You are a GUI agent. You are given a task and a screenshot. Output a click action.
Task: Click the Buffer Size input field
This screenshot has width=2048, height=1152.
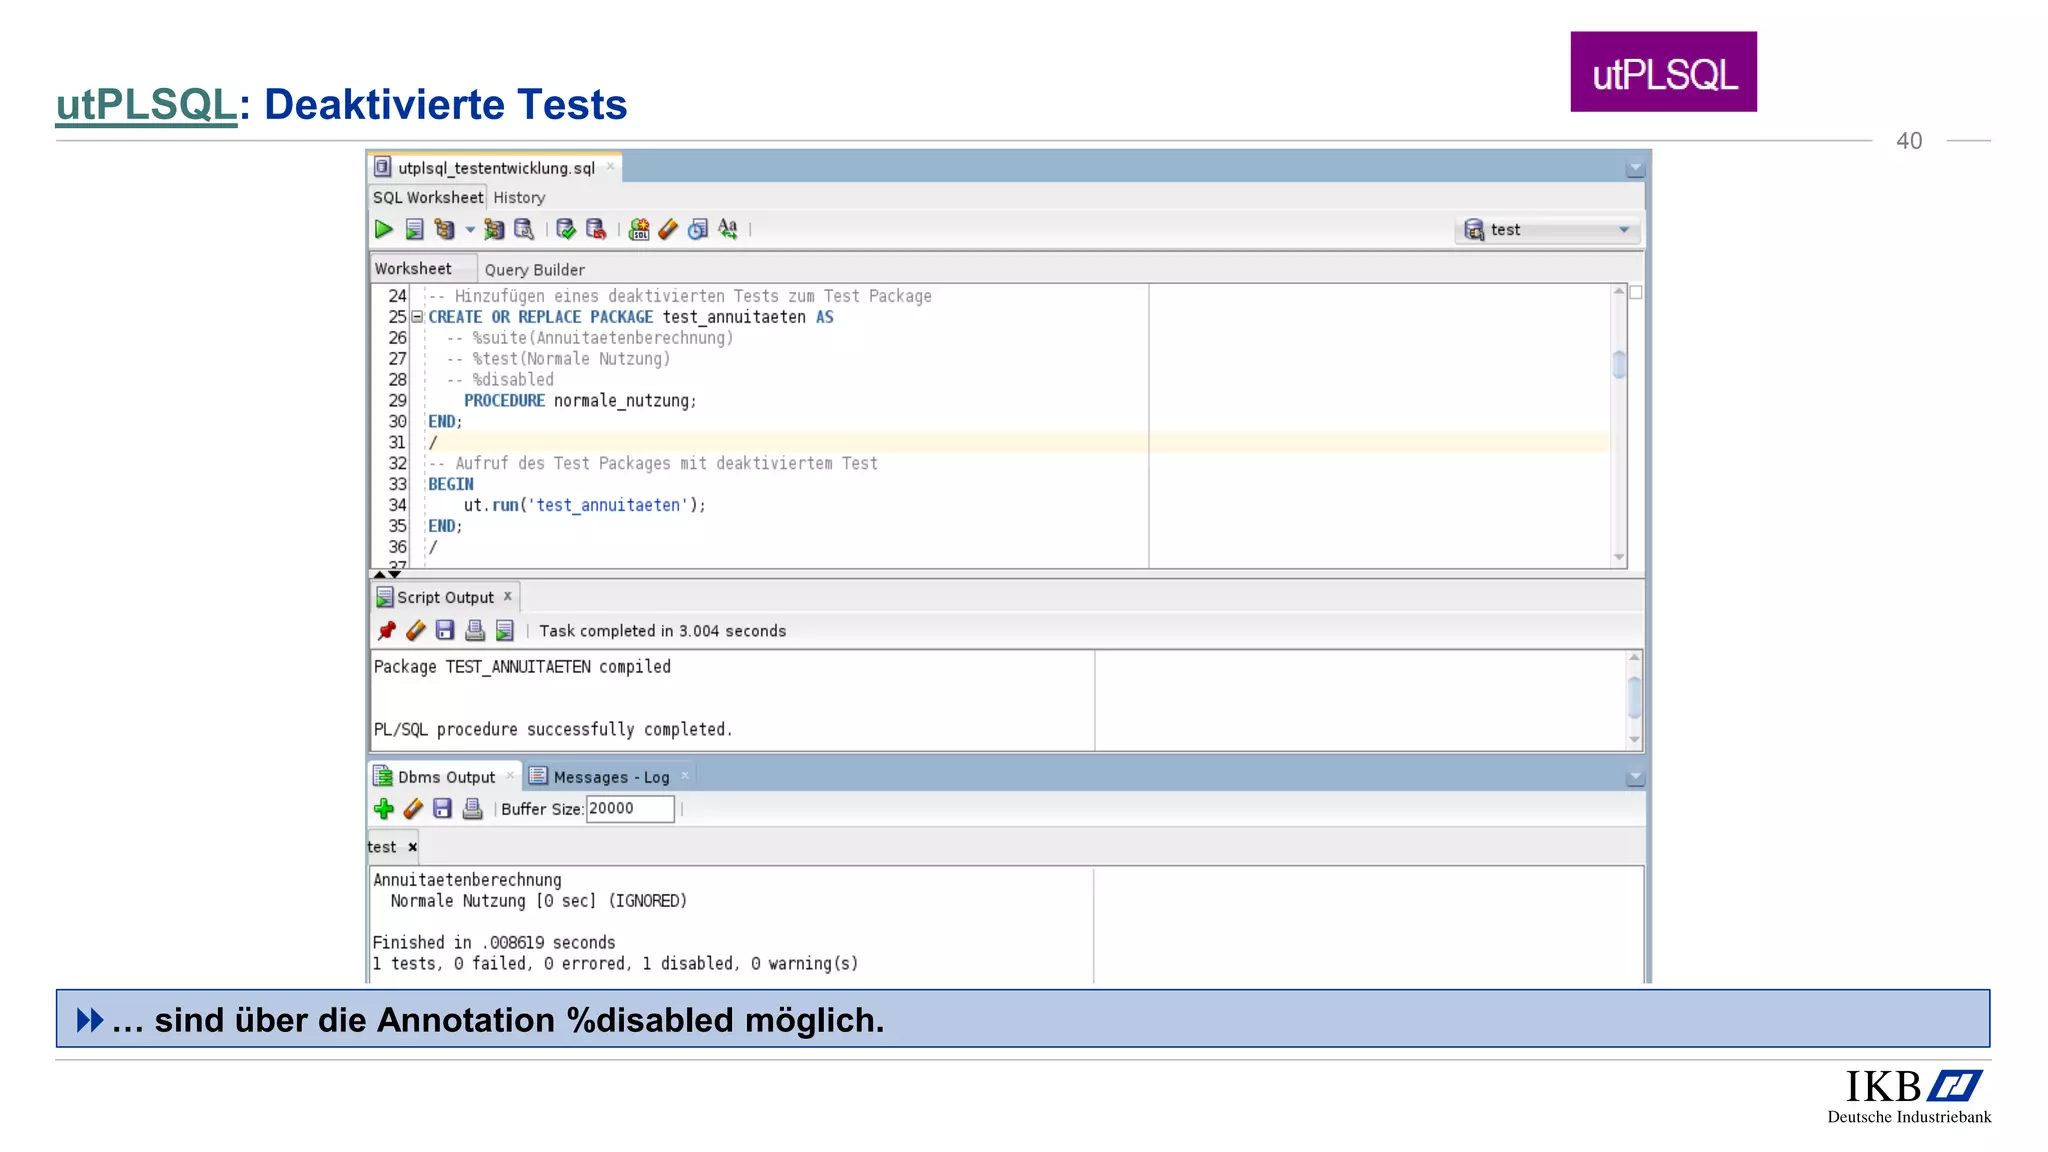click(x=630, y=808)
